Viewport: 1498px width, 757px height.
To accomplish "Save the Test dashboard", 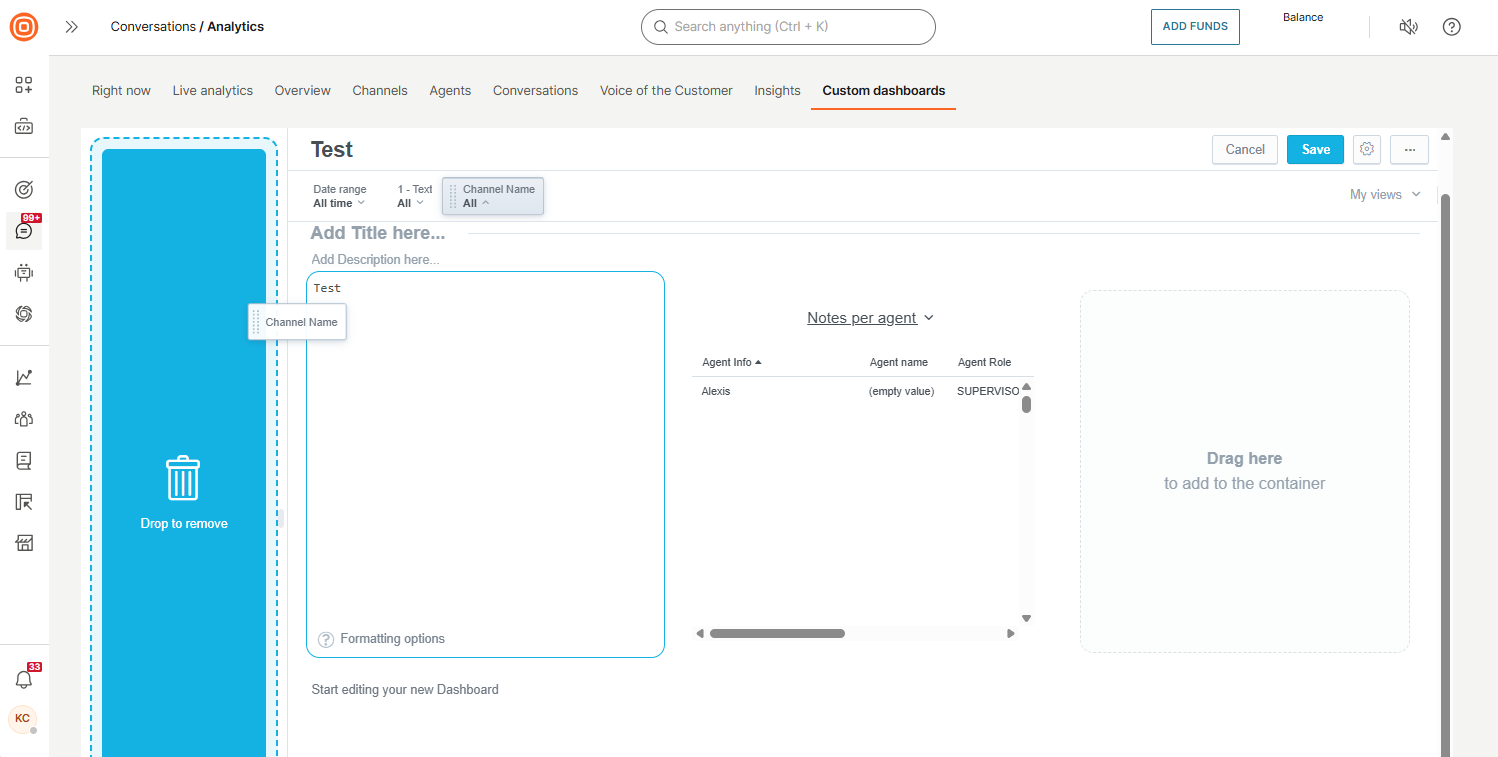I will coord(1315,149).
